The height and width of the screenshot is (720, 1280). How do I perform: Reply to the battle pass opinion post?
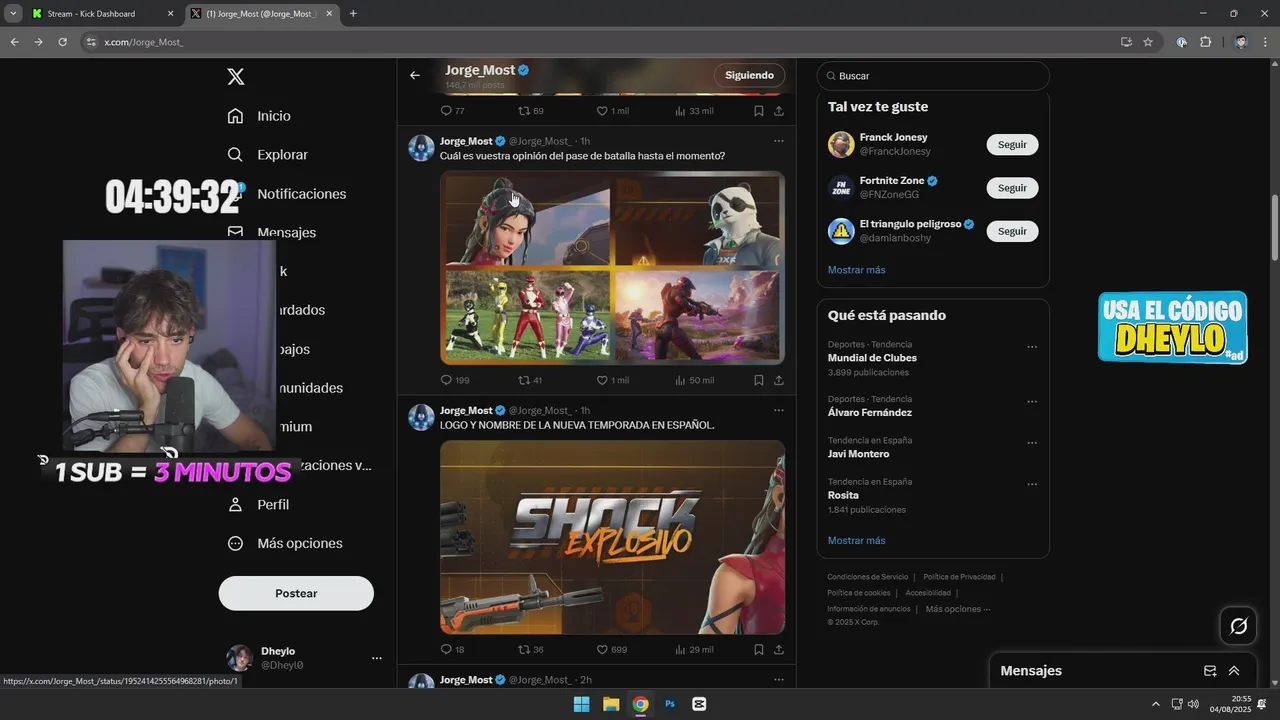(x=454, y=380)
